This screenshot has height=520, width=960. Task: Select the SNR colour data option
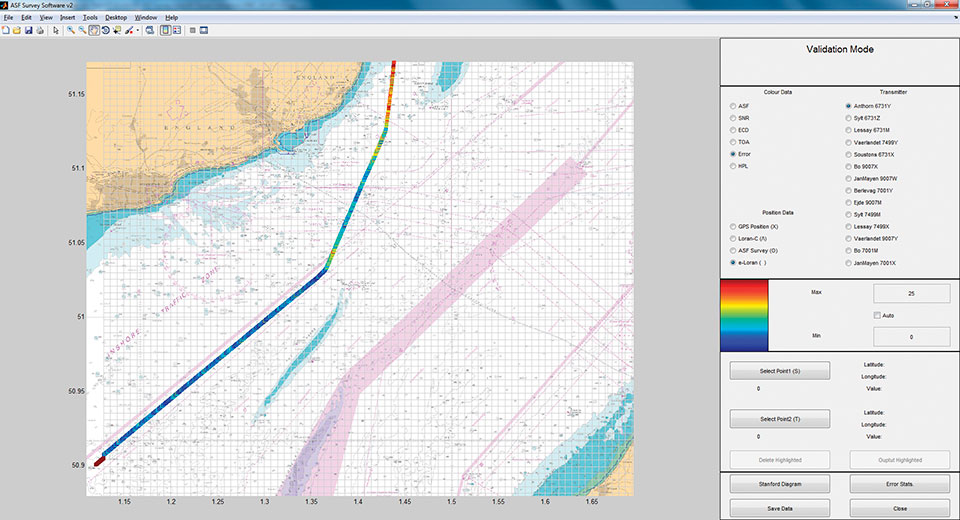click(733, 118)
